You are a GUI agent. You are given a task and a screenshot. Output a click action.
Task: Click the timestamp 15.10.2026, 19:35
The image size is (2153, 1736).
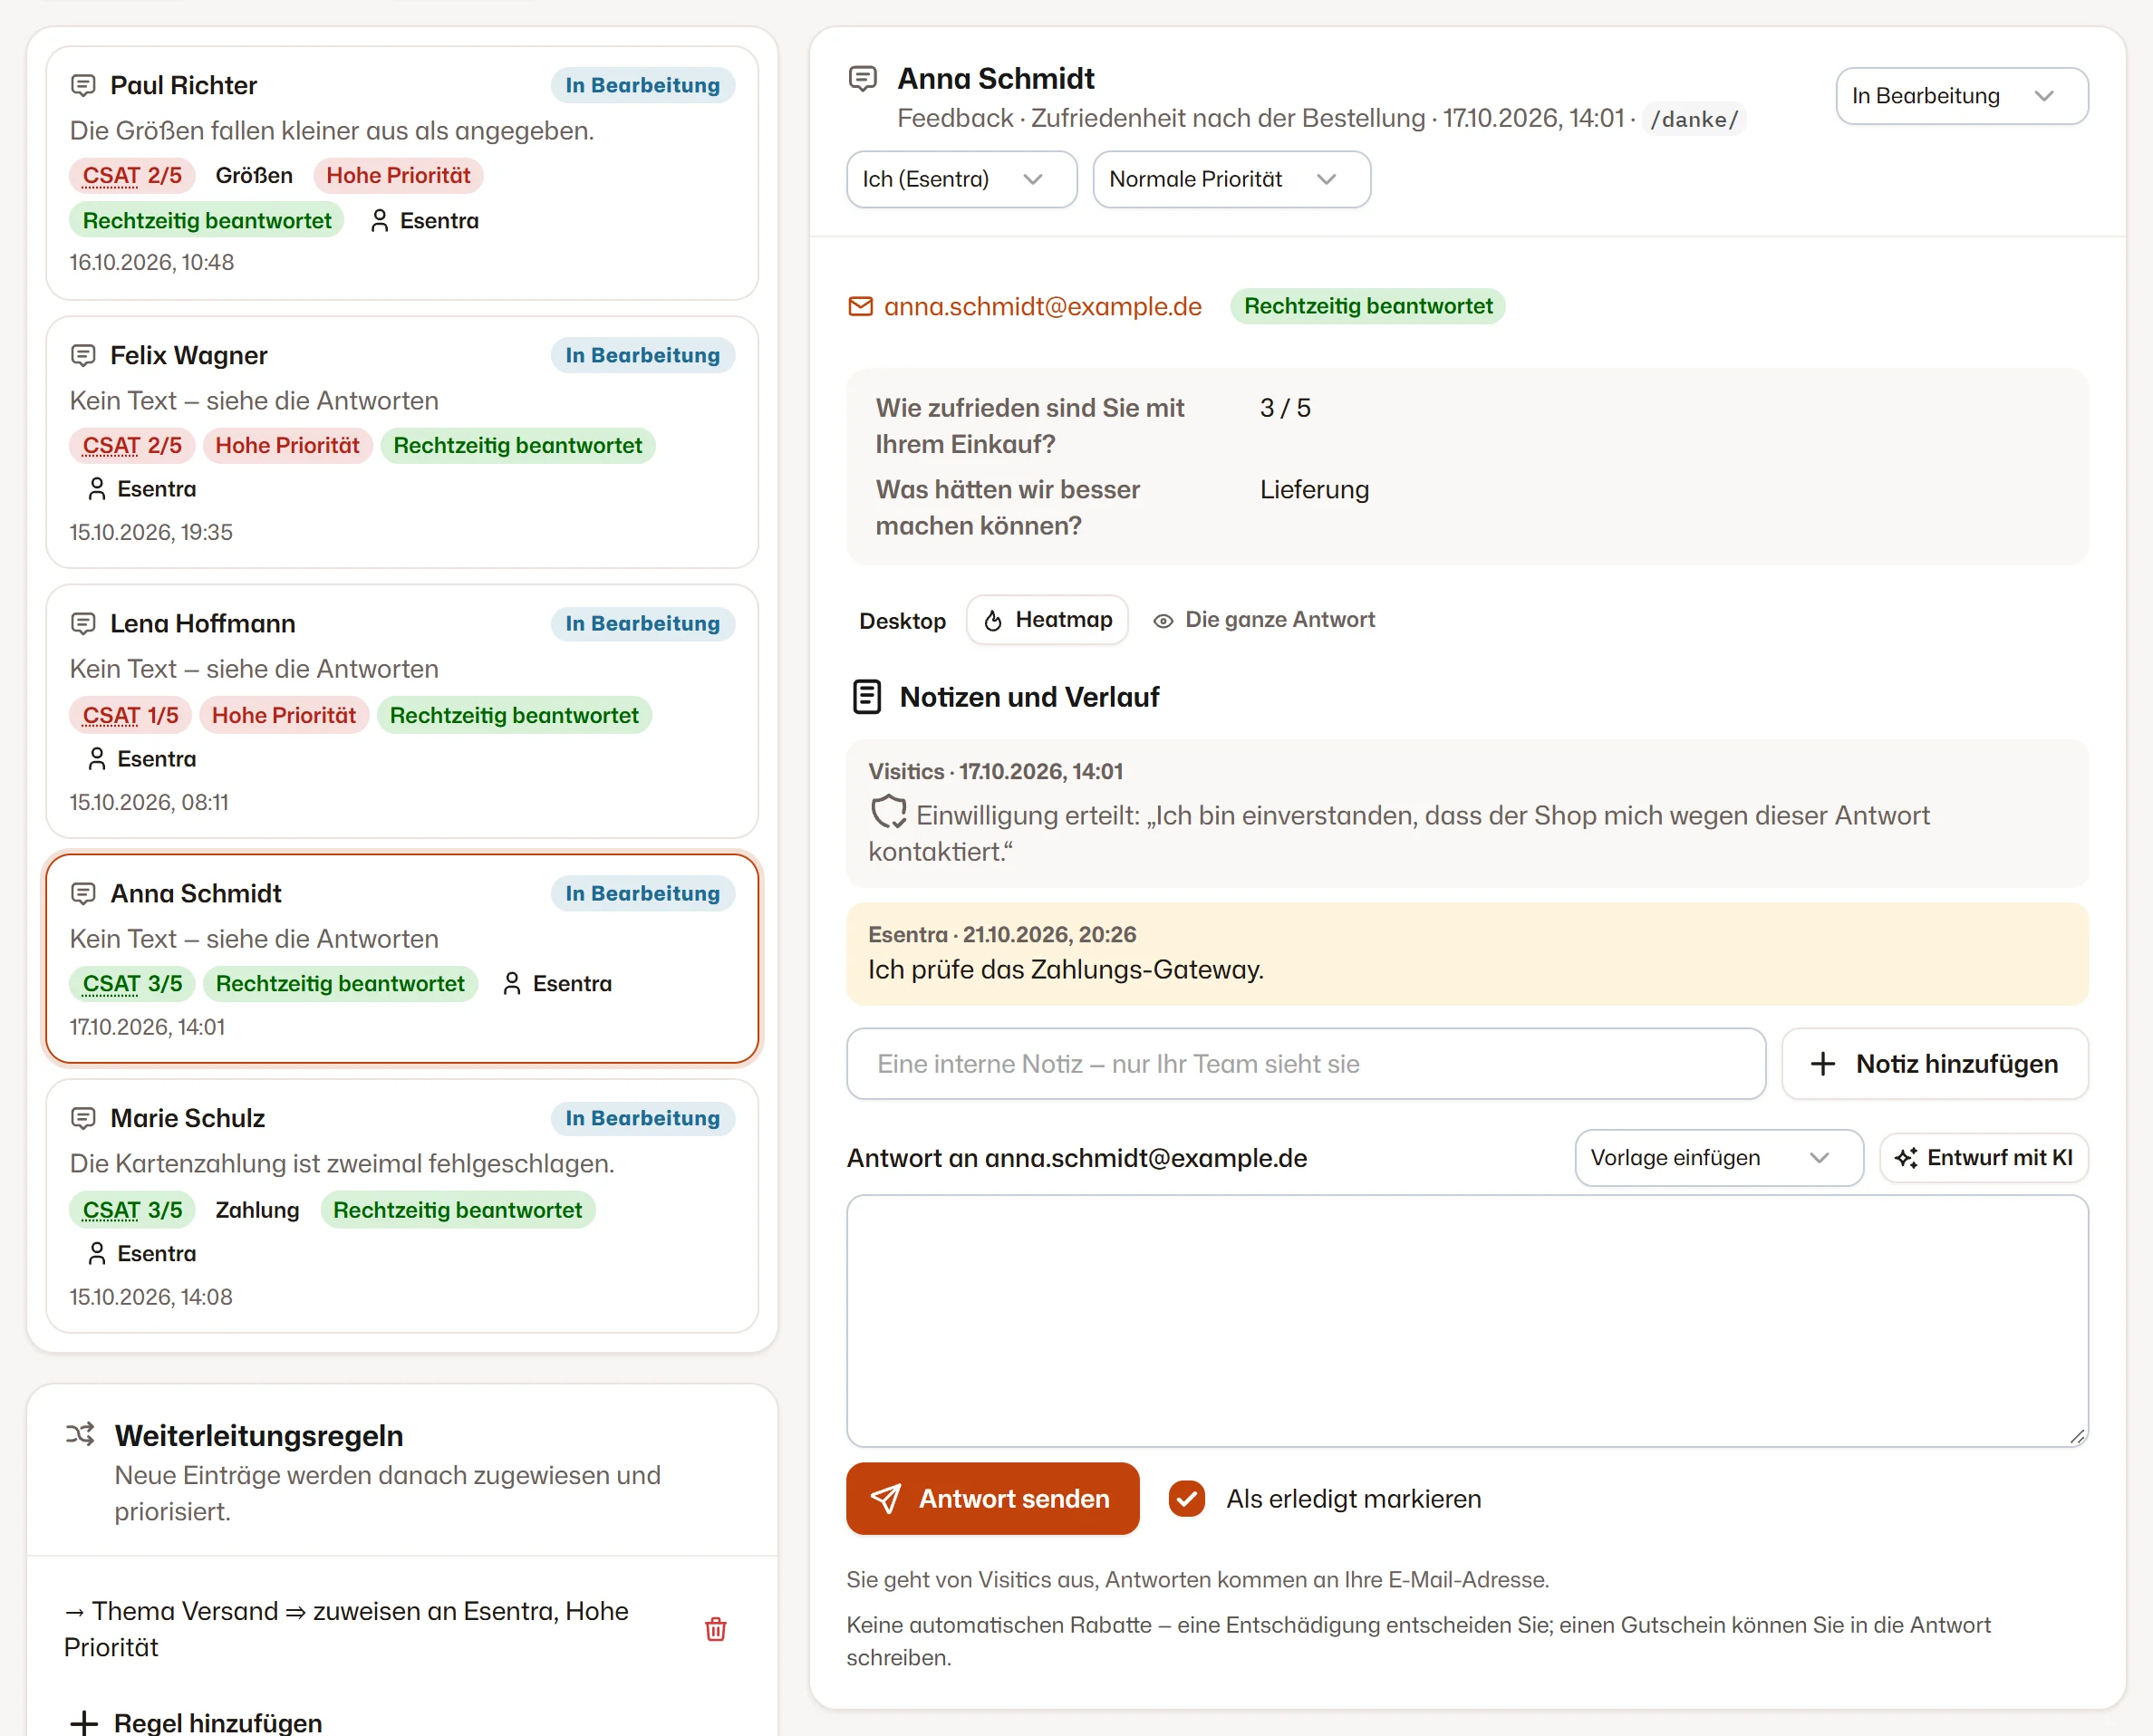click(151, 533)
